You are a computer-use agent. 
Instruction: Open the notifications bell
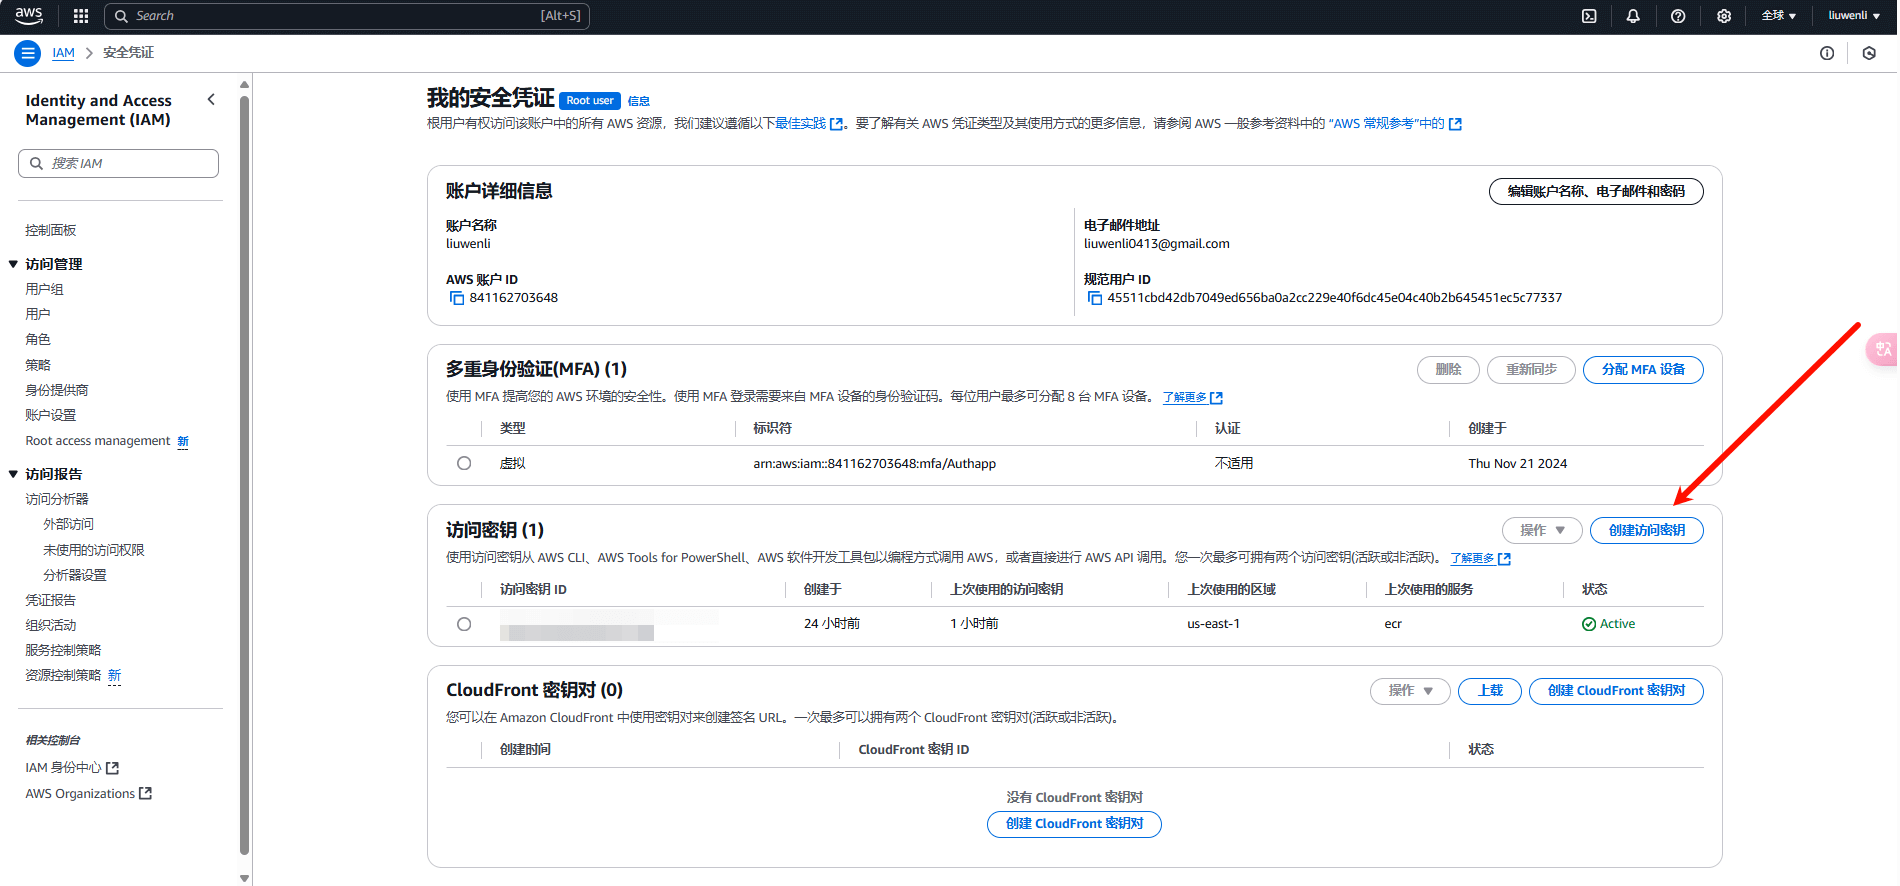coord(1633,16)
